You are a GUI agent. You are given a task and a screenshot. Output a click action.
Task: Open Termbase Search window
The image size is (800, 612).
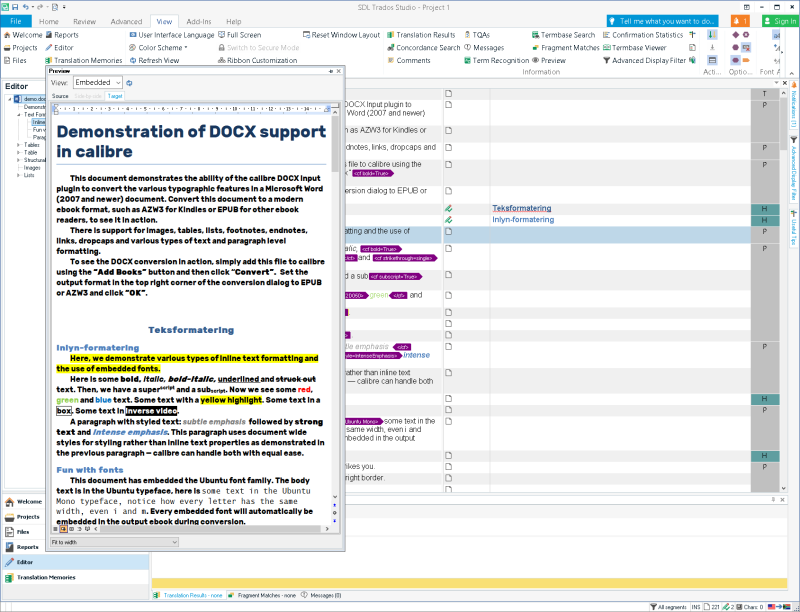(x=563, y=35)
